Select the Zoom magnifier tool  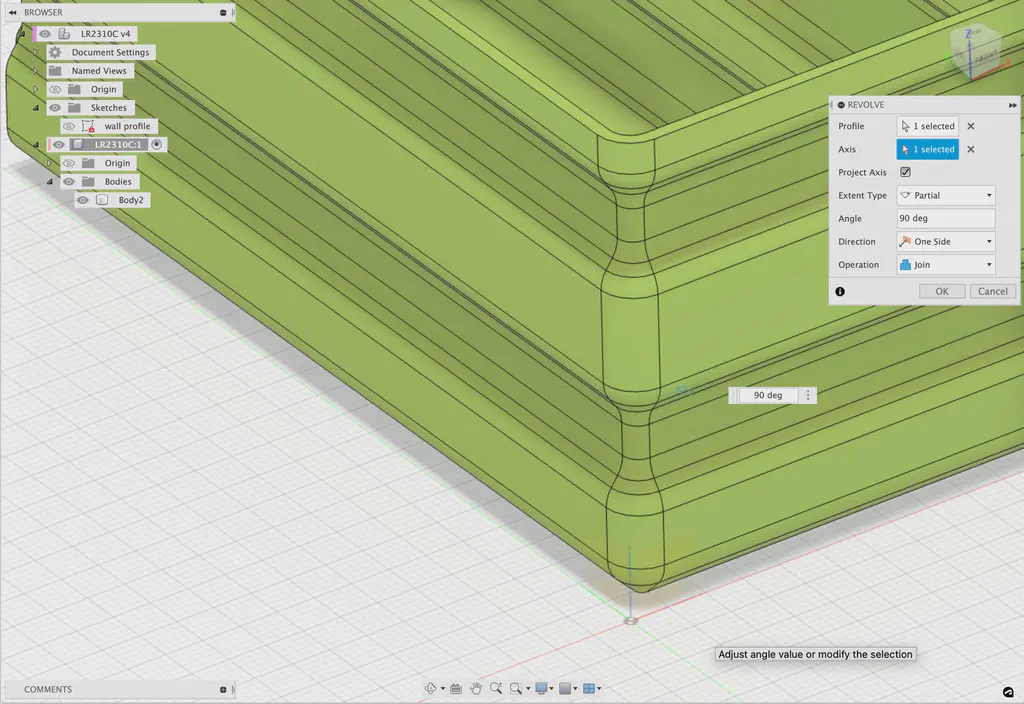tap(496, 688)
